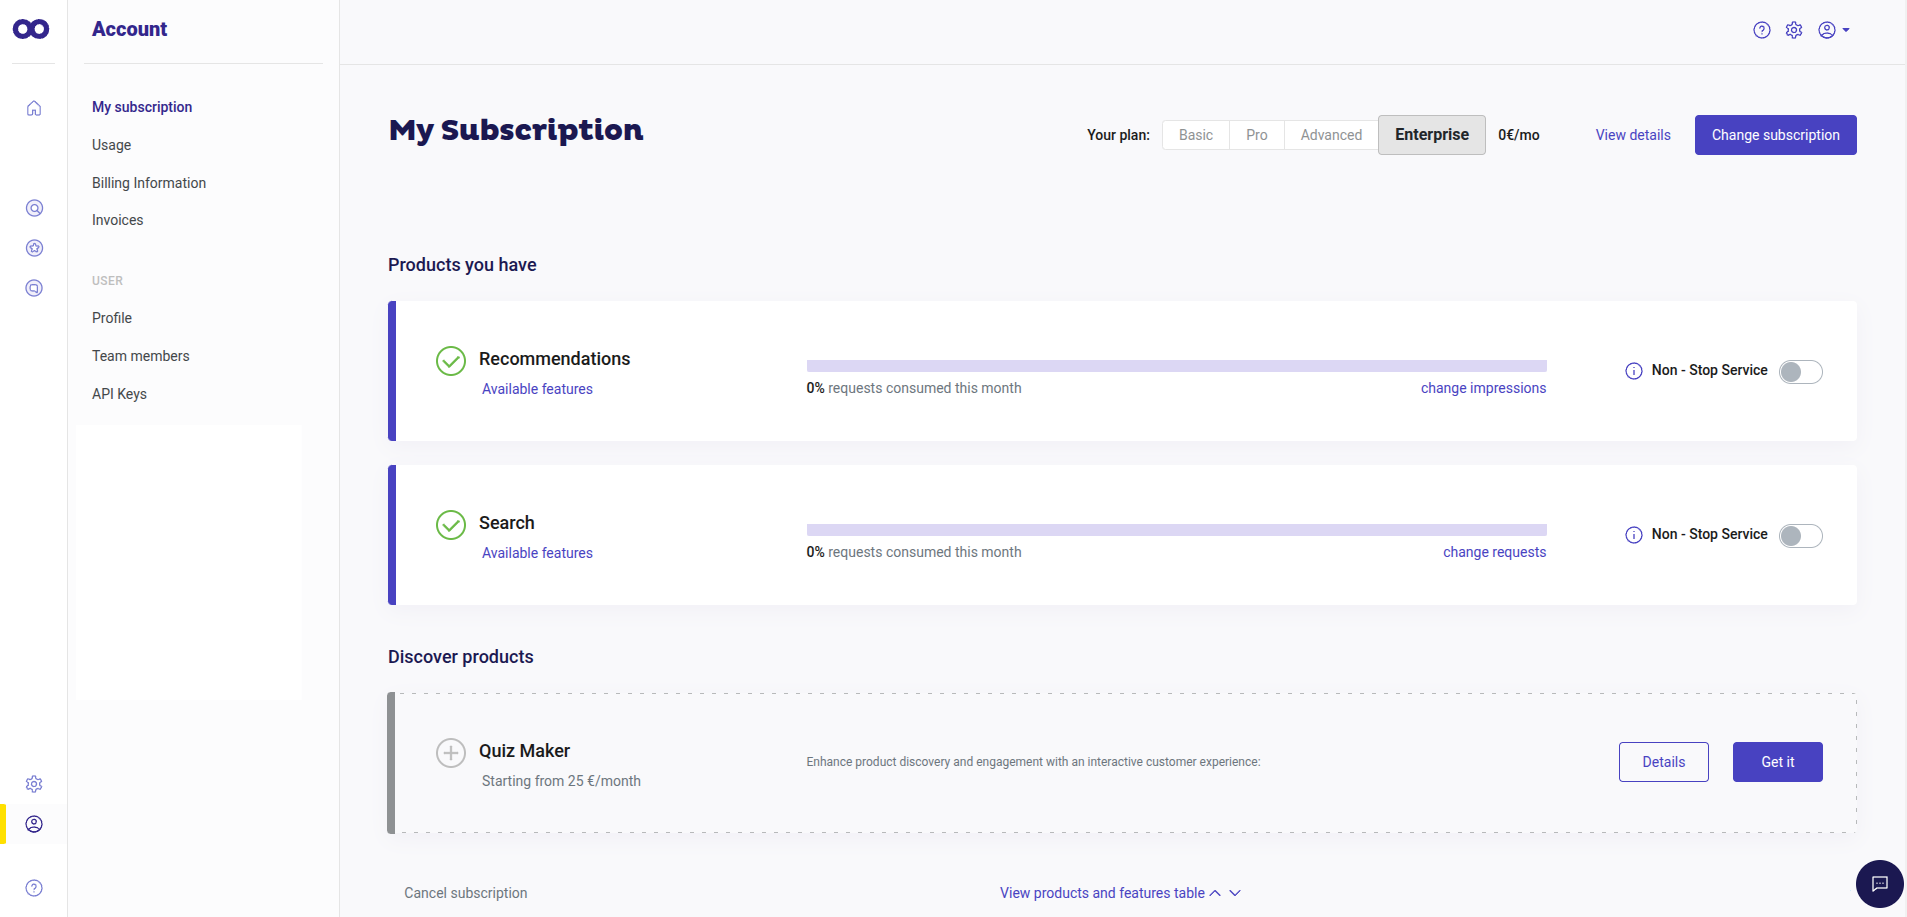This screenshot has width=1907, height=917.
Task: Click the Quiz Maker plus icon
Action: [x=451, y=753]
